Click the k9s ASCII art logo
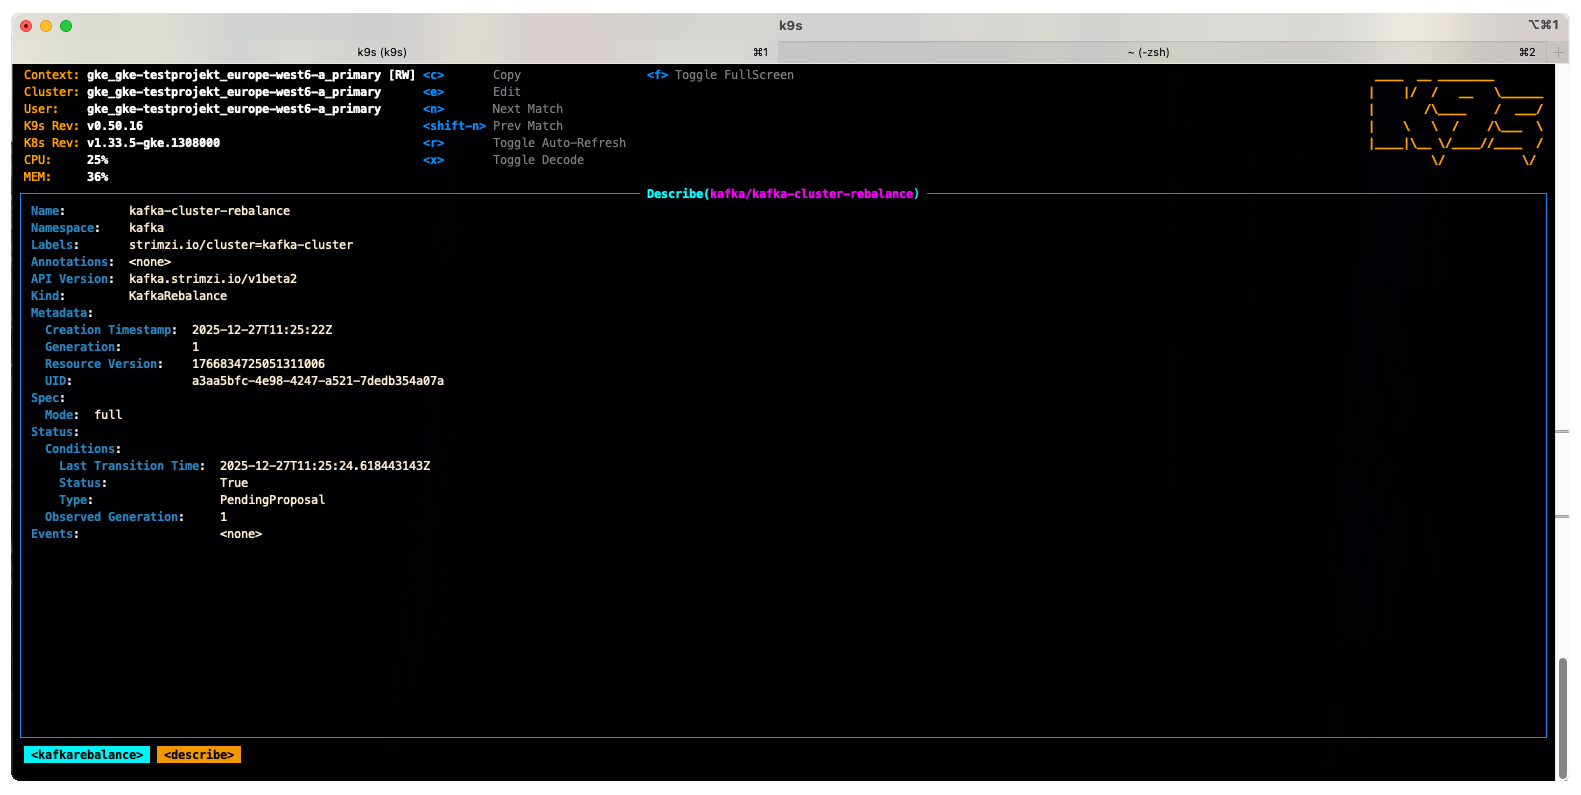The height and width of the screenshot is (795, 1581). [1456, 118]
